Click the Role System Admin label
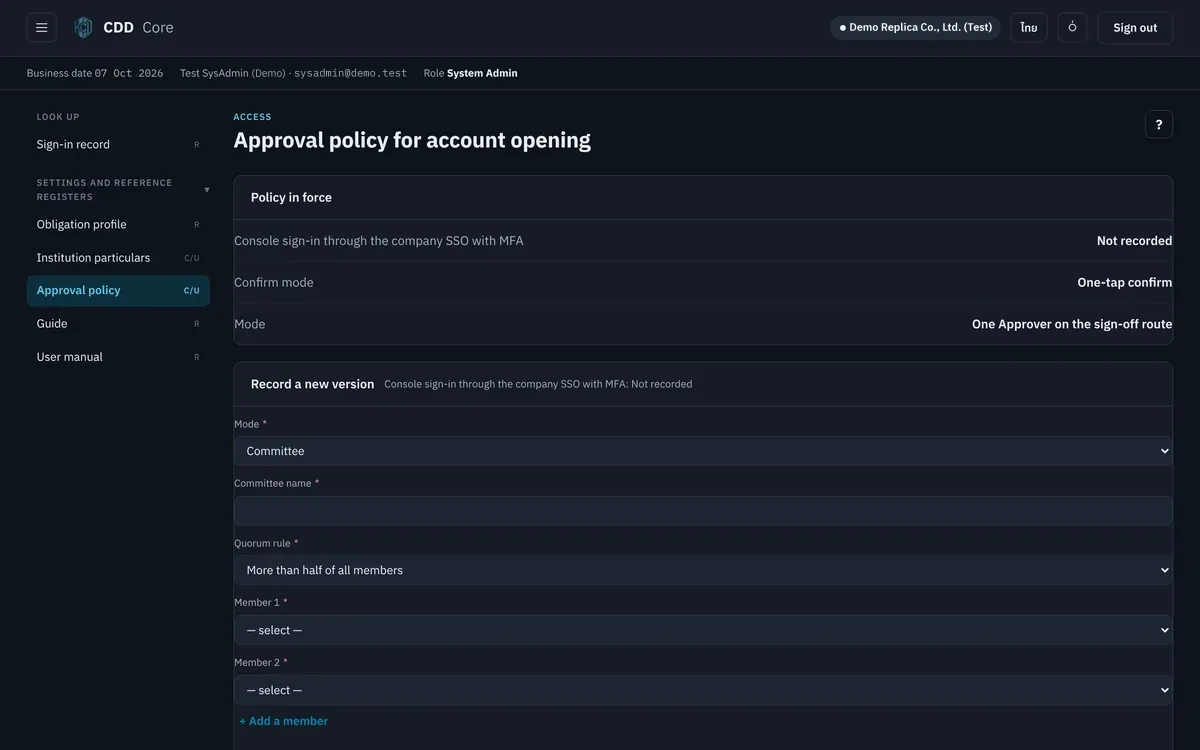This screenshot has width=1200, height=750. tap(470, 73)
